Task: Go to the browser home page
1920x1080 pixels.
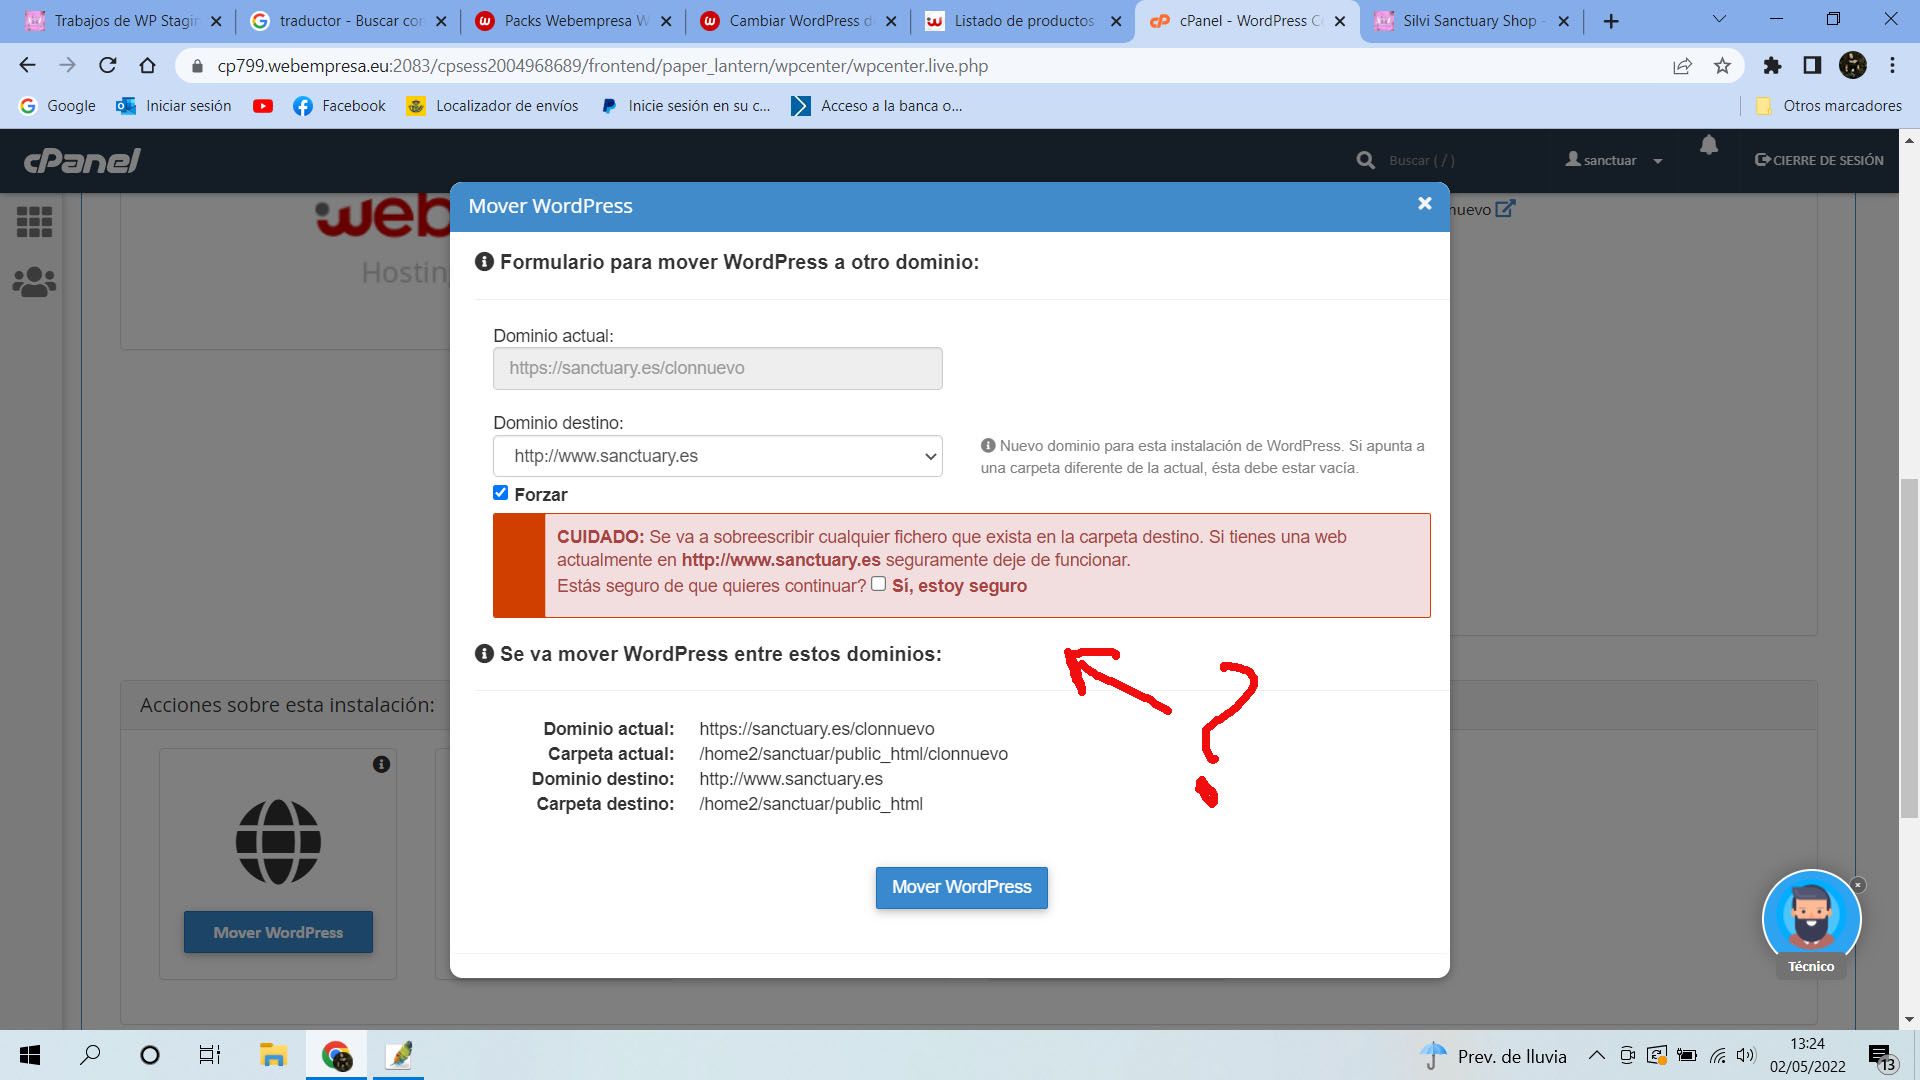Action: (148, 66)
